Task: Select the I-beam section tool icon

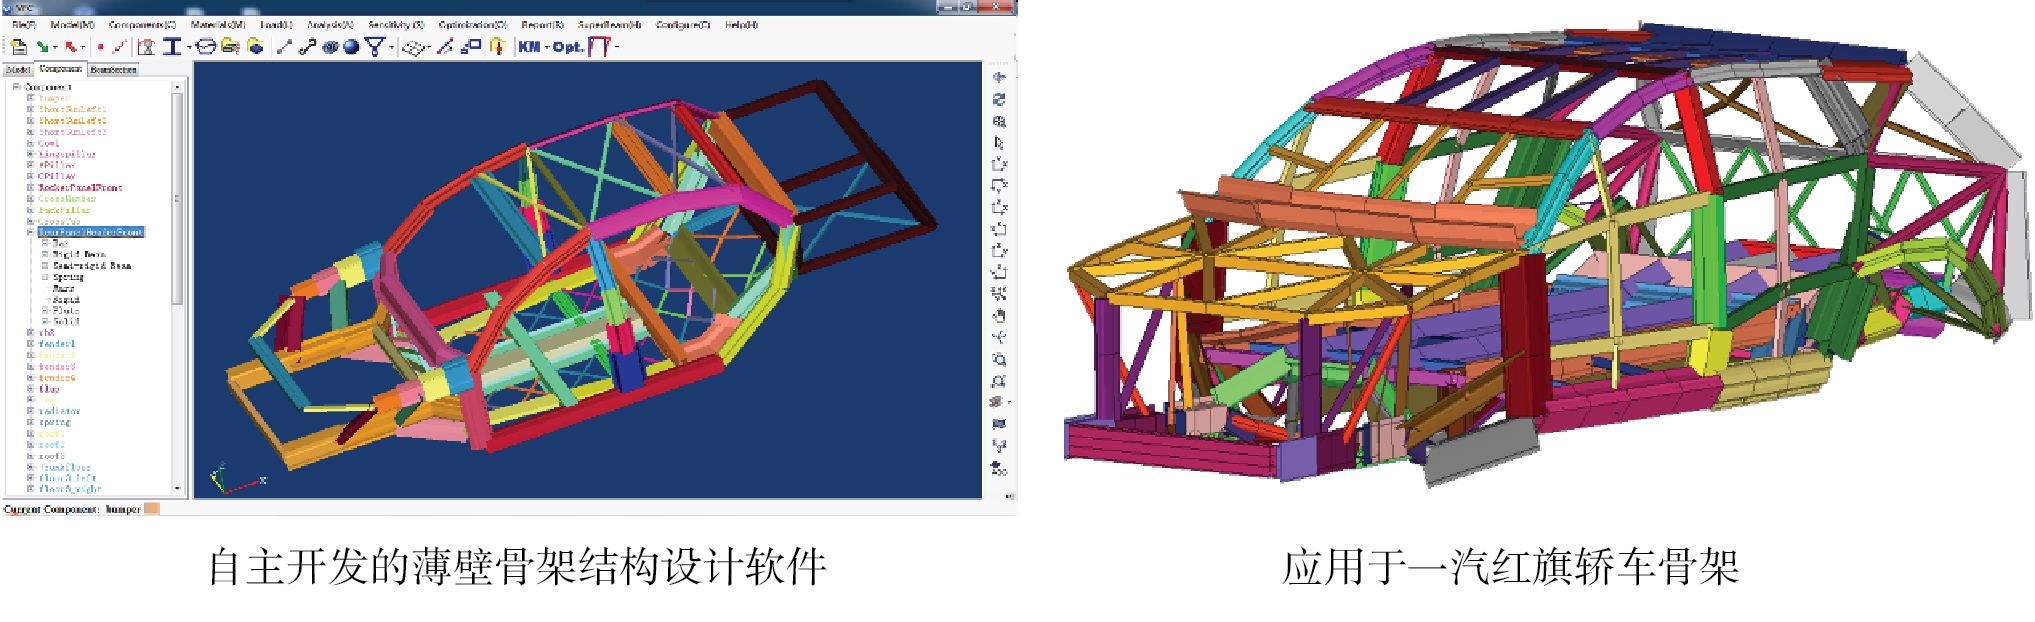Action: [172, 47]
